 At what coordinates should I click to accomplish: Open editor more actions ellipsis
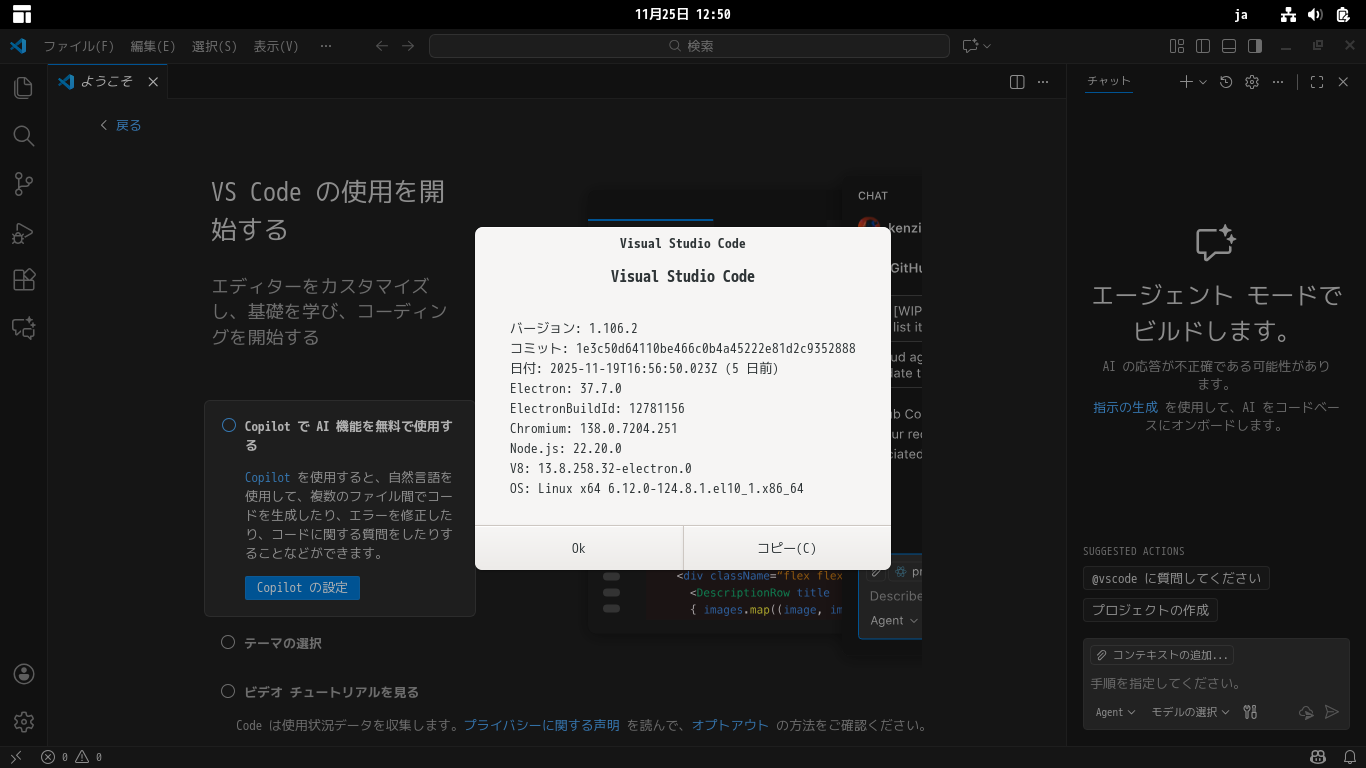tap(1043, 82)
